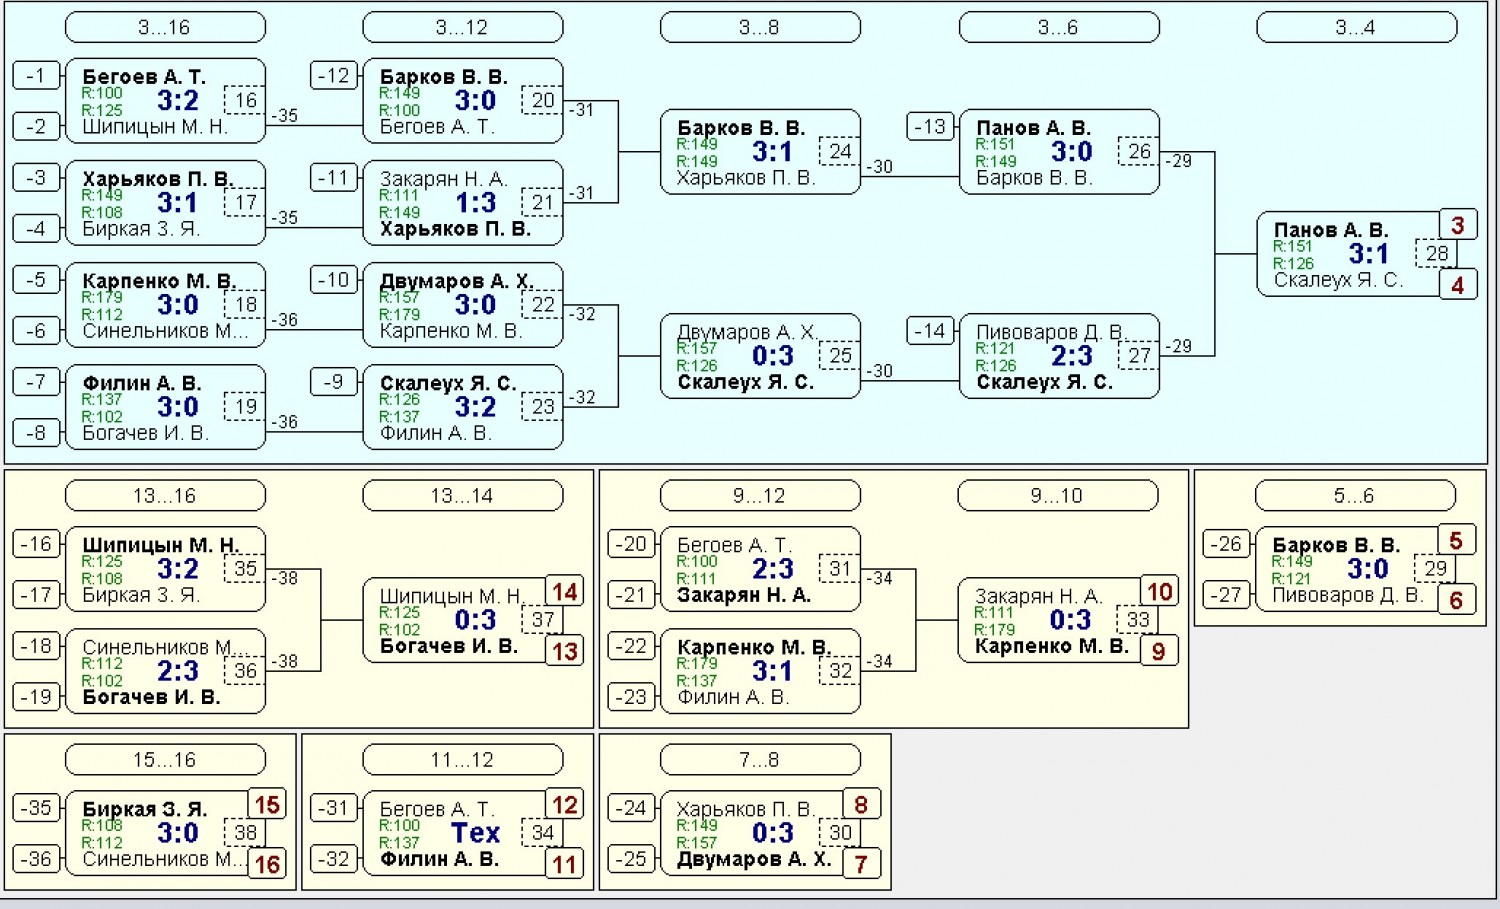Viewport: 1500px width, 909px height.
Task: Open match 34 Бегоев vs Филин
Action: [463, 833]
